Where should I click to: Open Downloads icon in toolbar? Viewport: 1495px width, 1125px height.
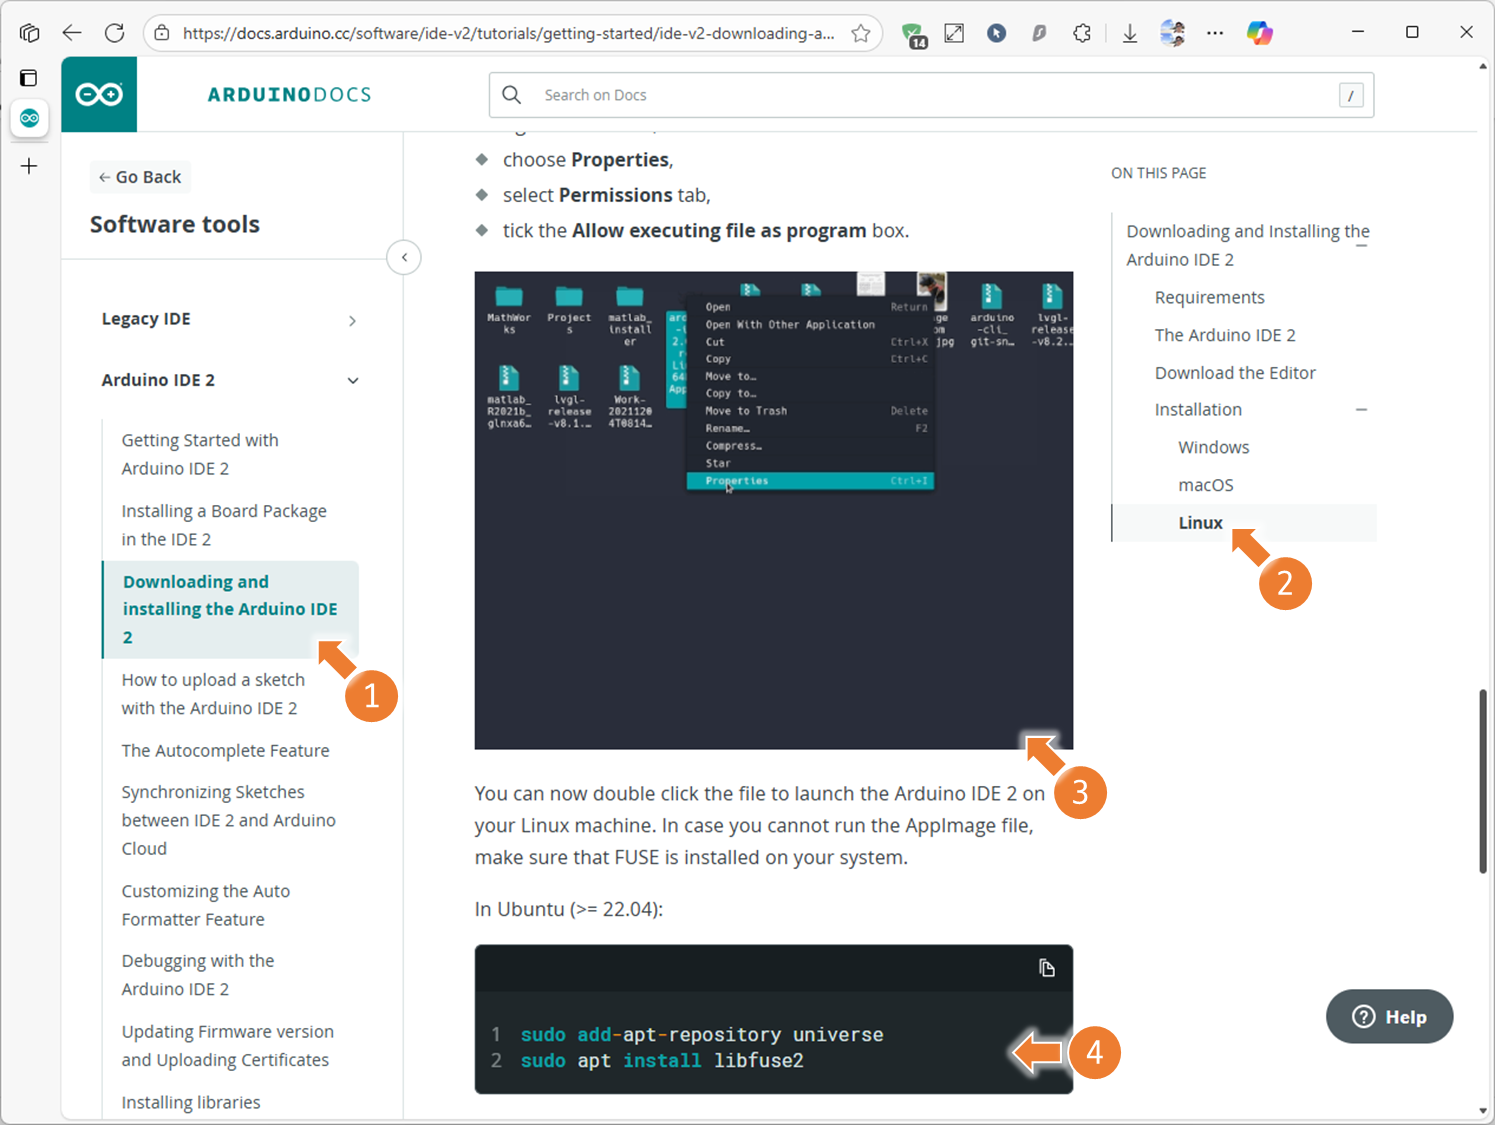[1130, 33]
